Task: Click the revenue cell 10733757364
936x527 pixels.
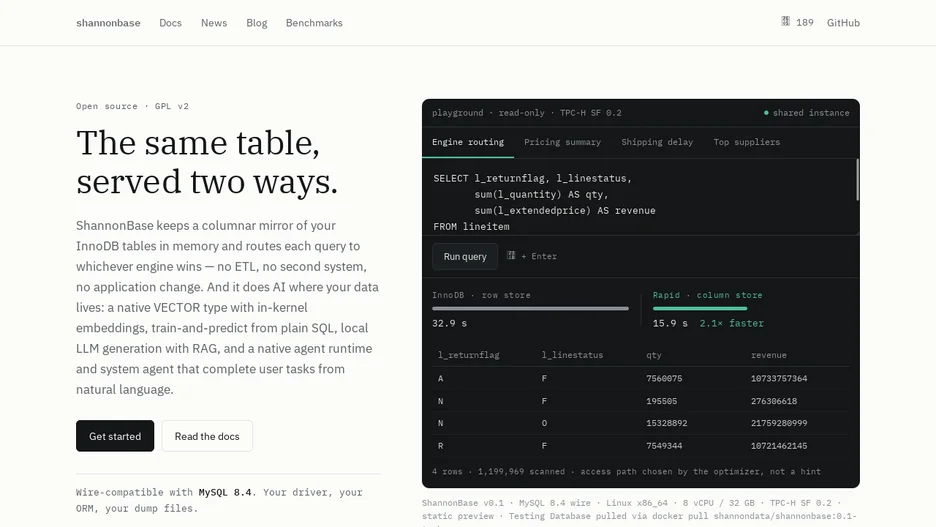Action: [779, 378]
